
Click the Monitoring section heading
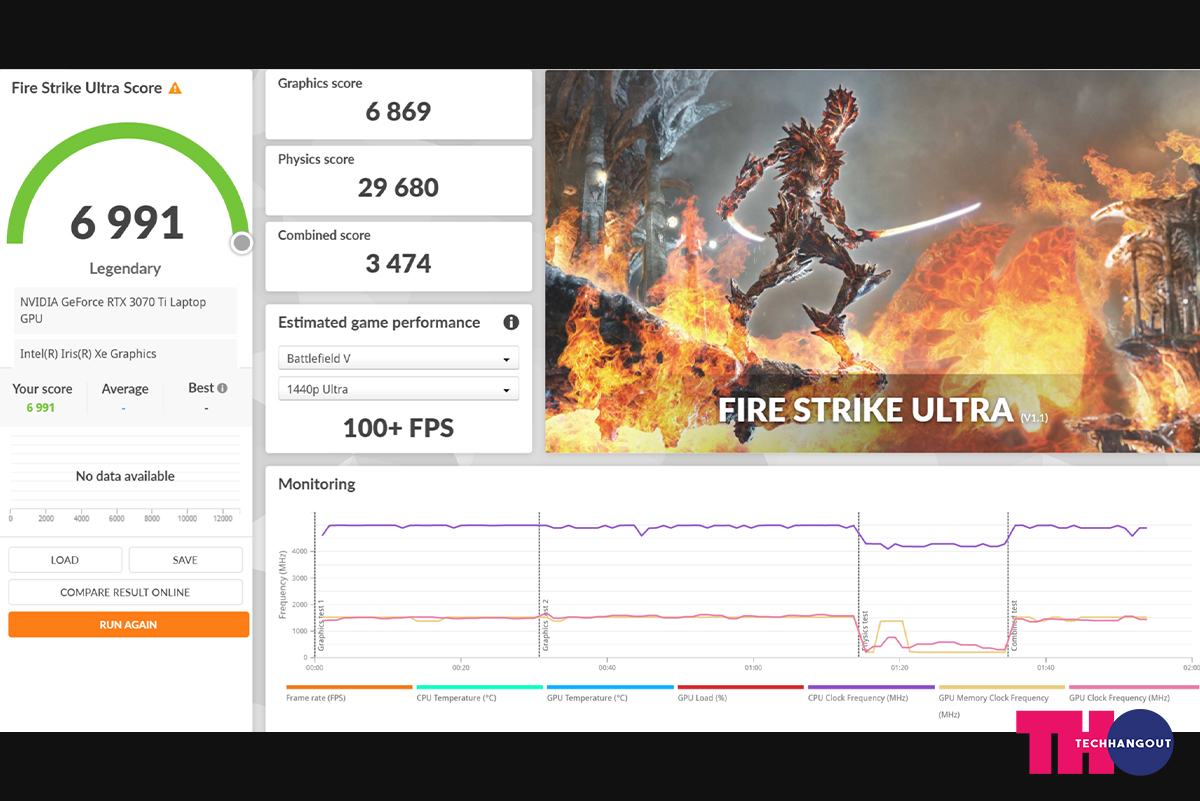pyautogui.click(x=317, y=484)
